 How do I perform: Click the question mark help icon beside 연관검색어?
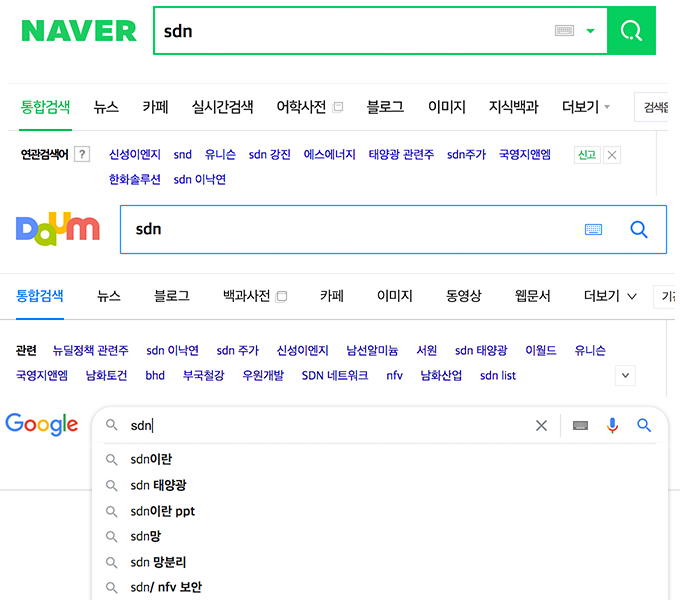pos(82,154)
